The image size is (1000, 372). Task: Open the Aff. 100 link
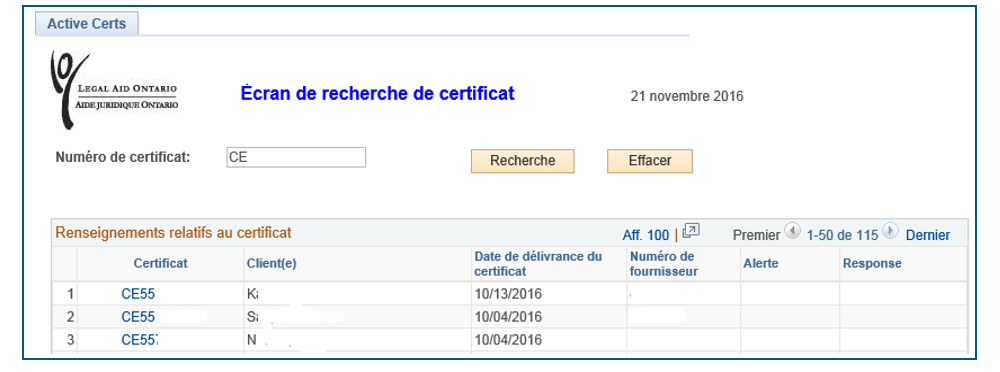pos(645,235)
